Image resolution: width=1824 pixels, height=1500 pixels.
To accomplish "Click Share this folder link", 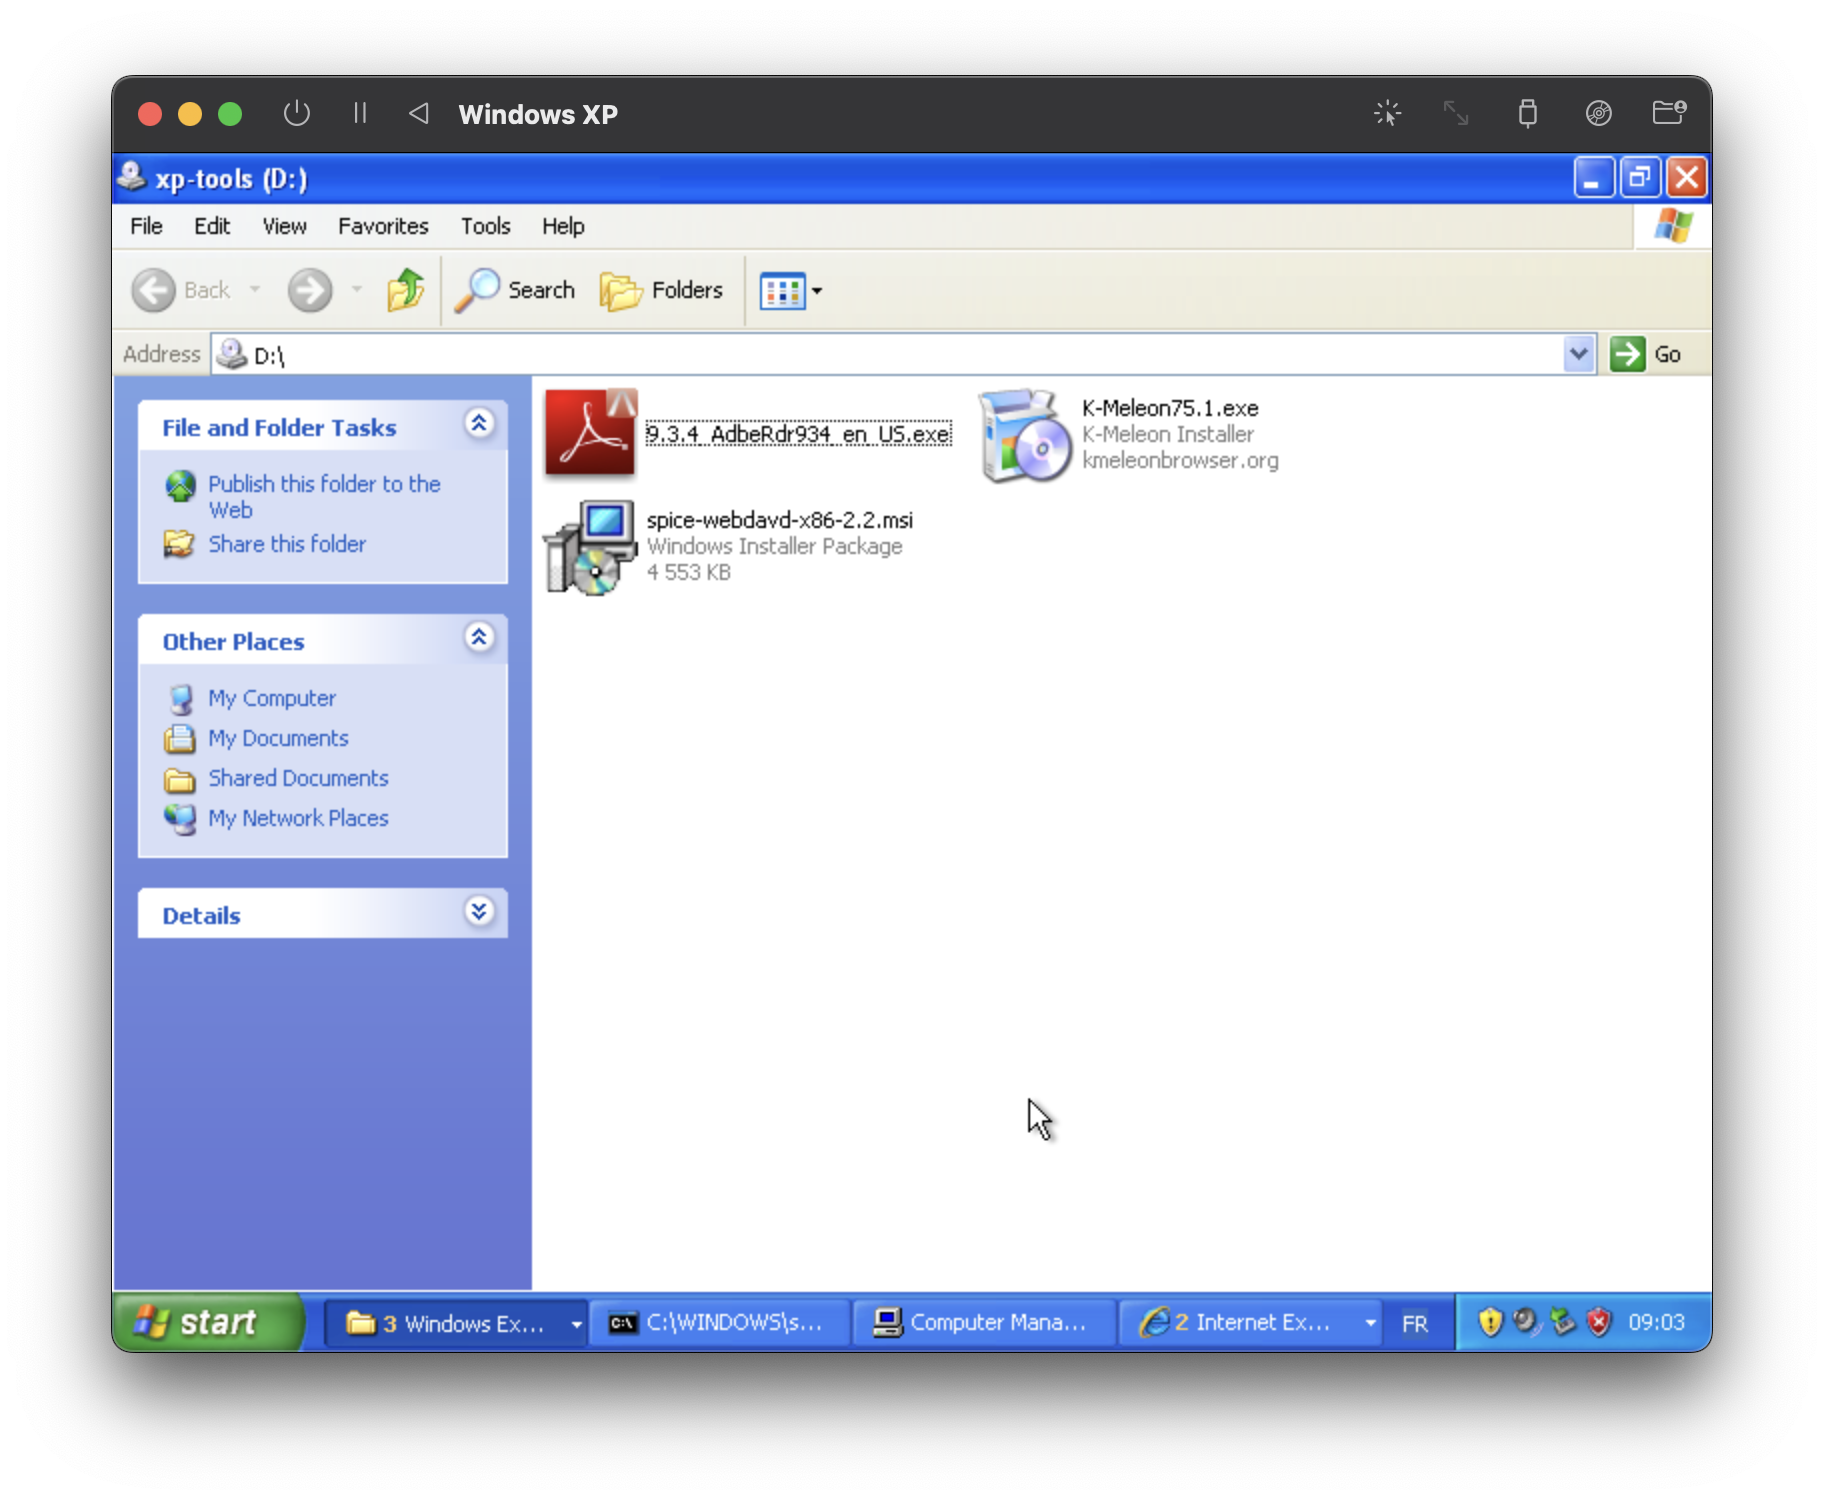I will [287, 544].
